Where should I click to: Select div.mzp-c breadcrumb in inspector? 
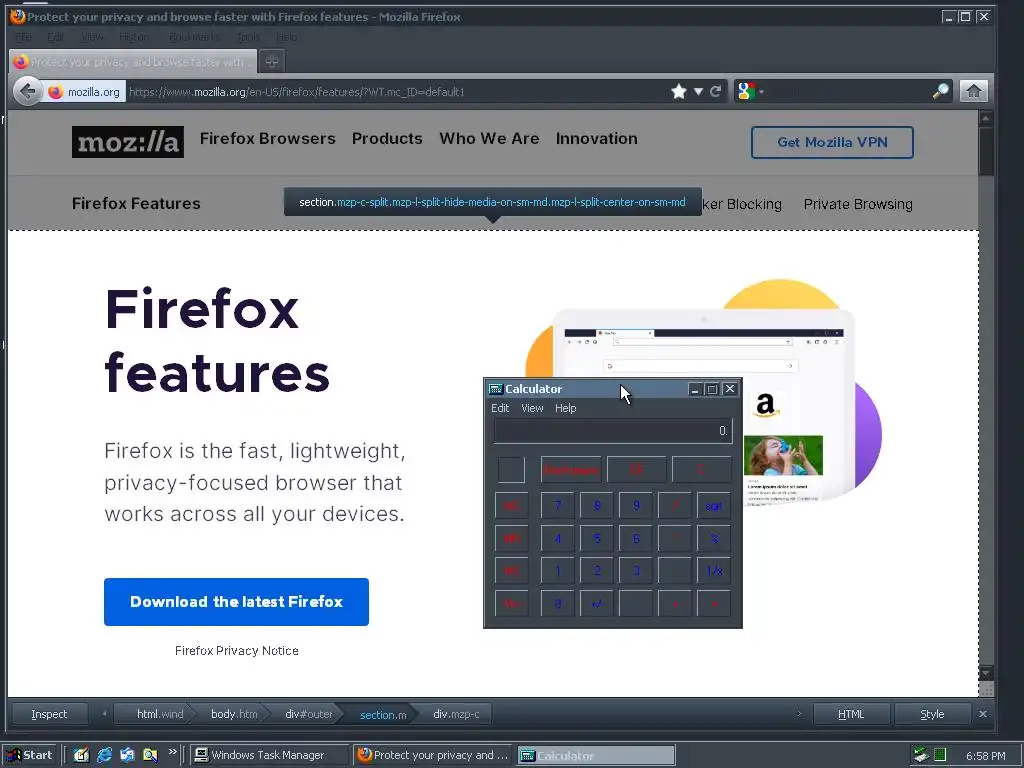455,714
